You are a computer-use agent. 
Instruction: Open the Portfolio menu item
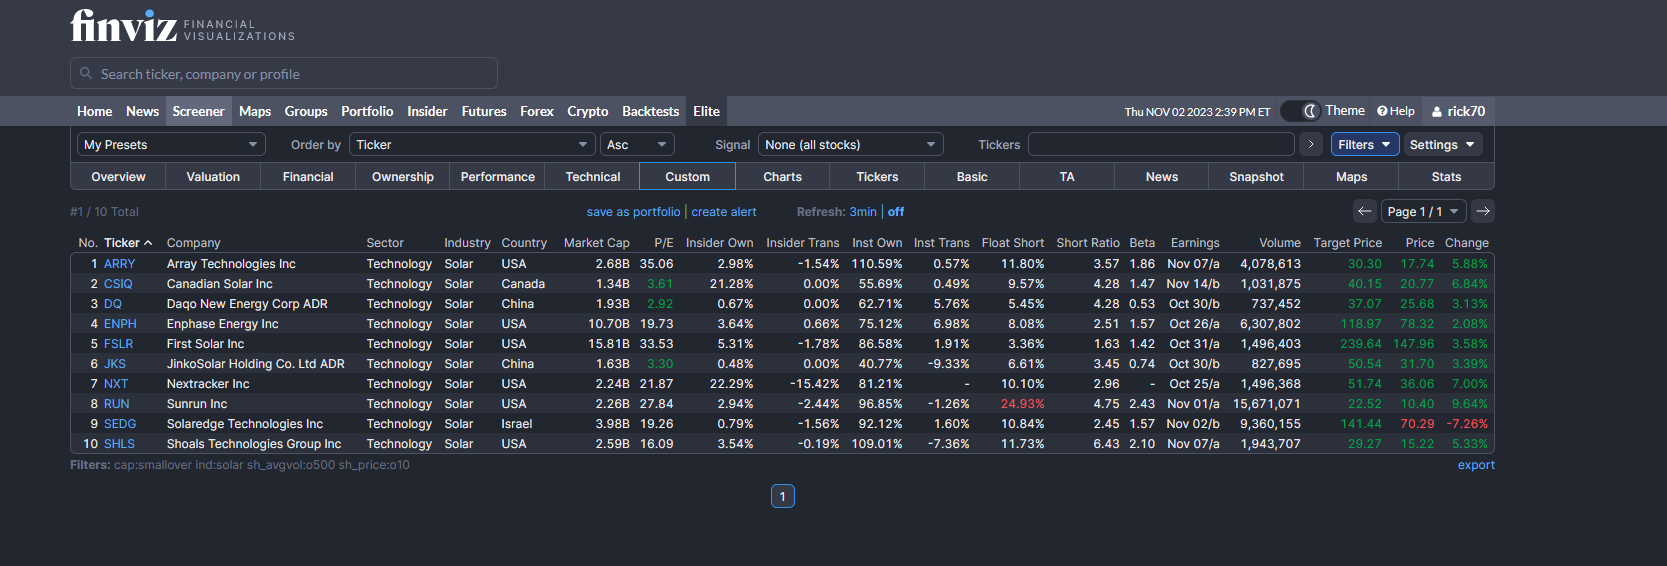click(x=367, y=111)
